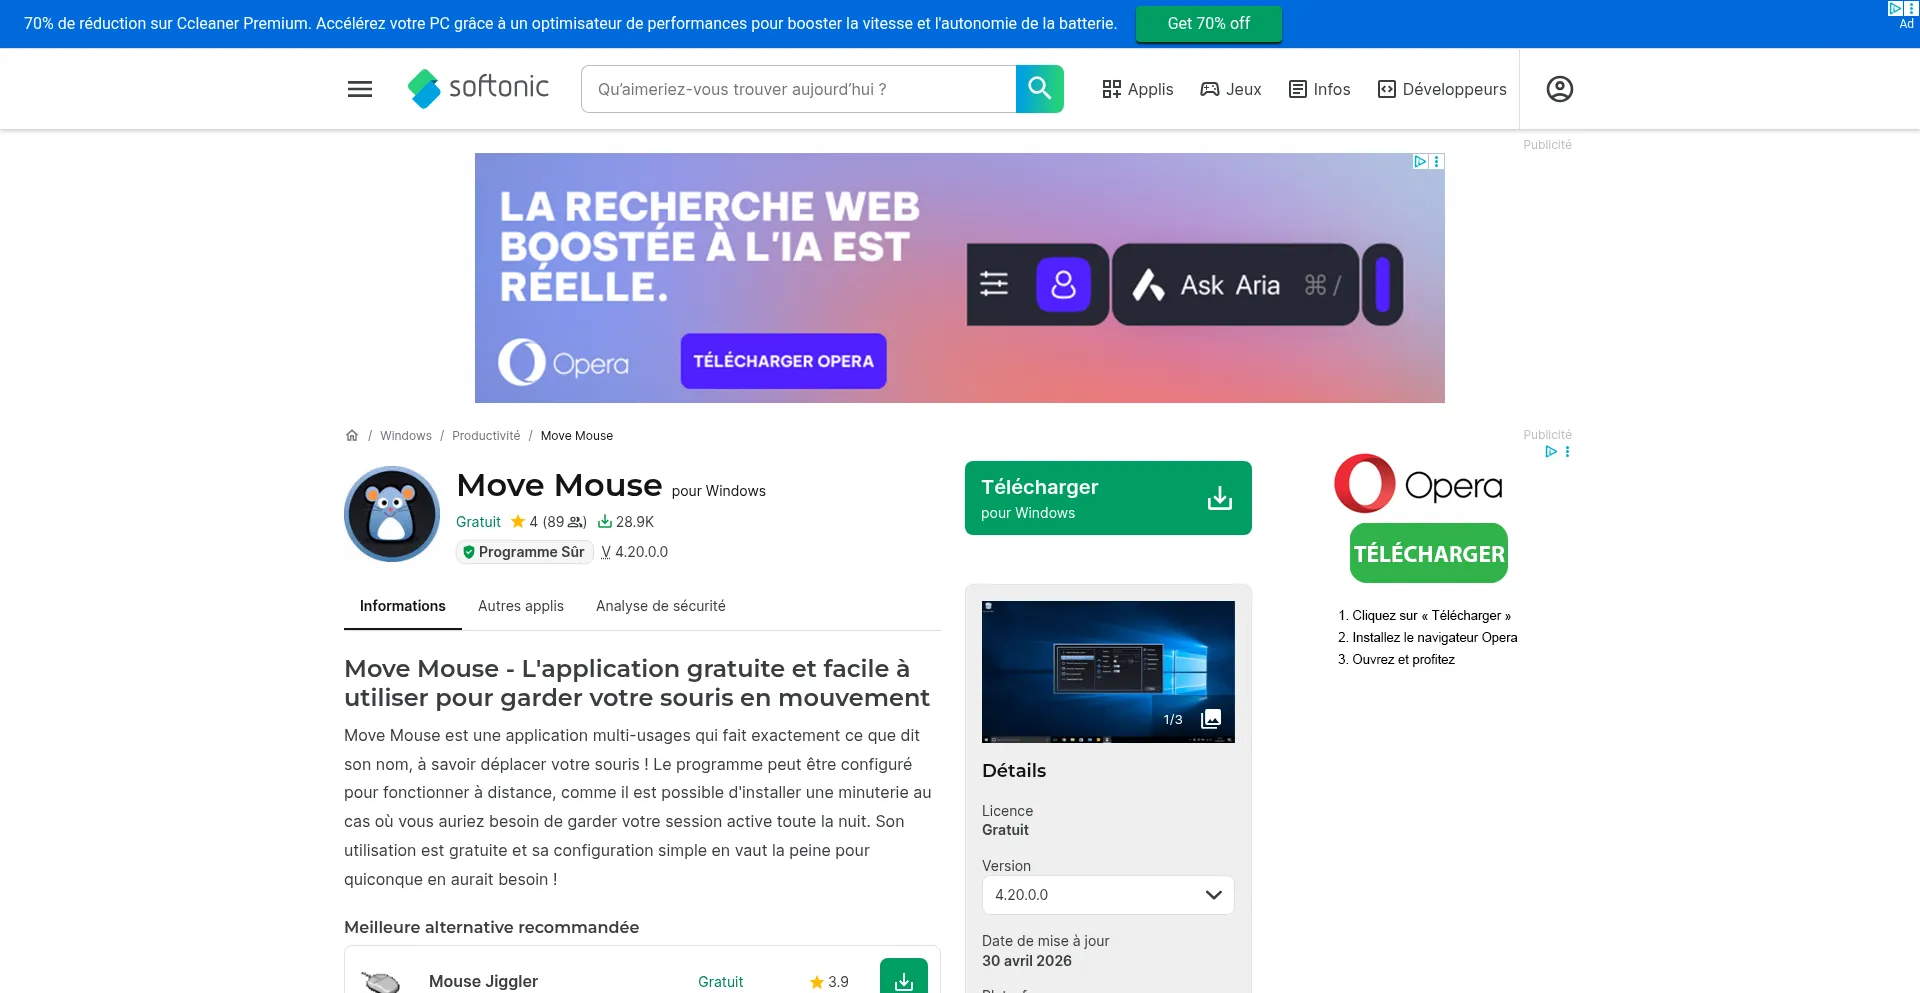Click the Mouse Jiggler 3.9 rating

829,982
